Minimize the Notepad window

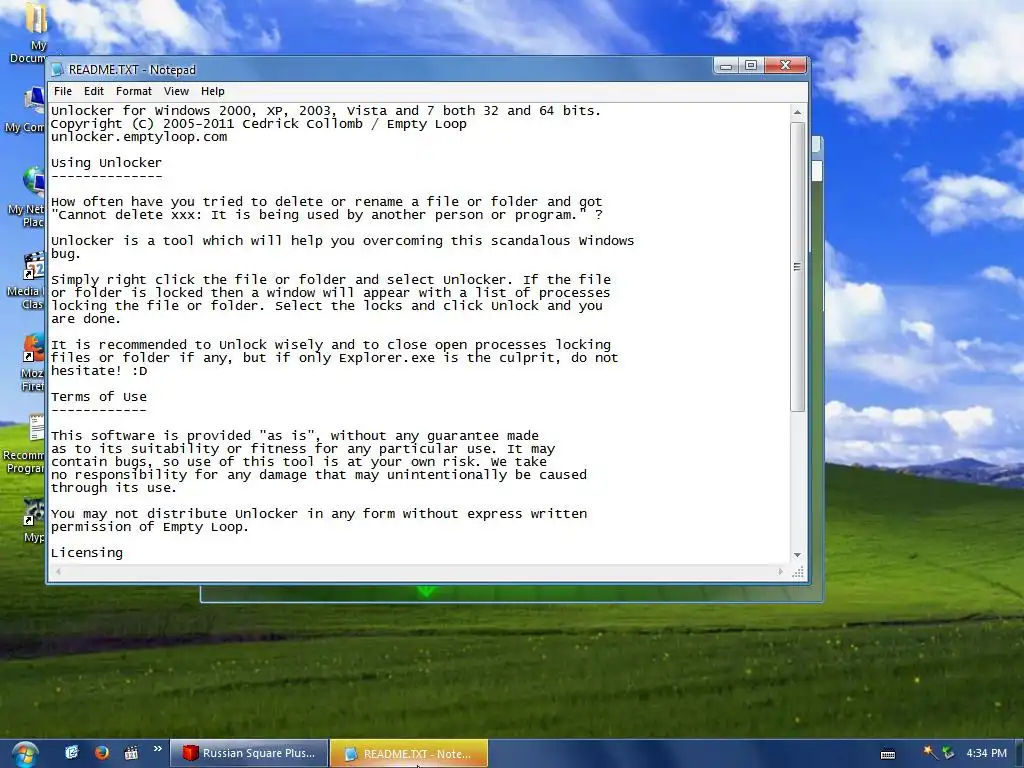click(726, 65)
